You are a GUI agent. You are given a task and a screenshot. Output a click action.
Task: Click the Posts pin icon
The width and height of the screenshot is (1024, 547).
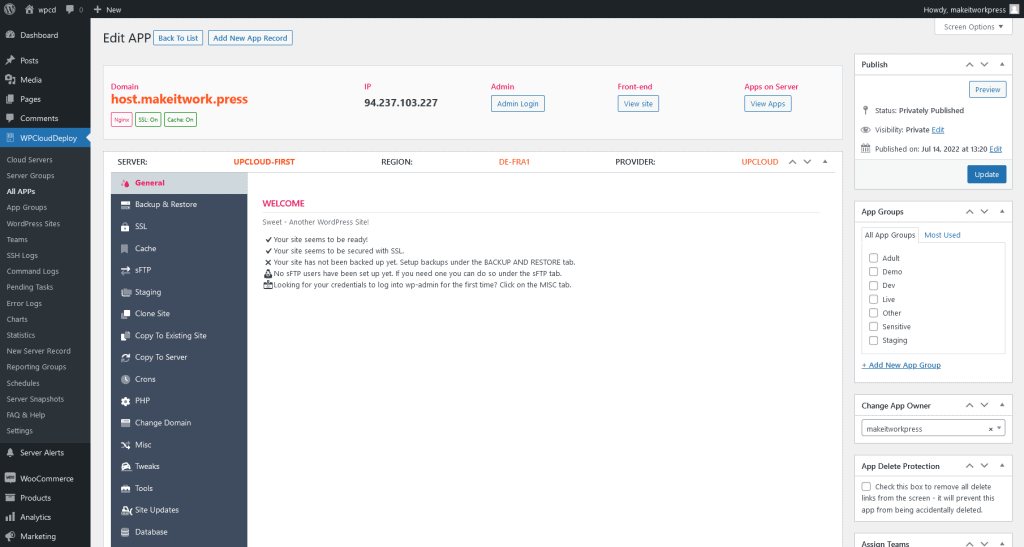tap(10, 60)
